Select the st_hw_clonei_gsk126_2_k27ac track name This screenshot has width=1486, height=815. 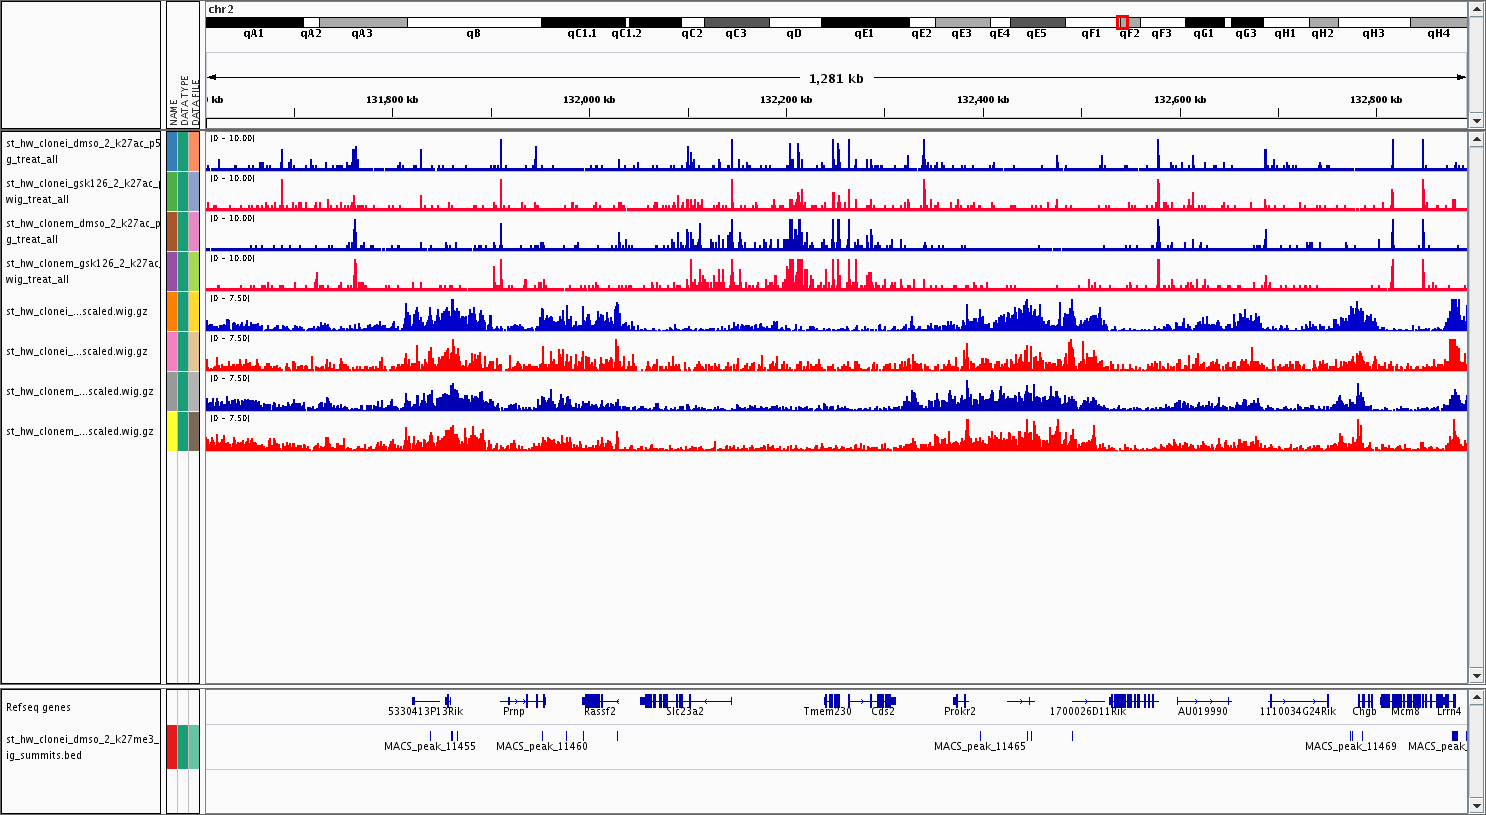point(82,191)
